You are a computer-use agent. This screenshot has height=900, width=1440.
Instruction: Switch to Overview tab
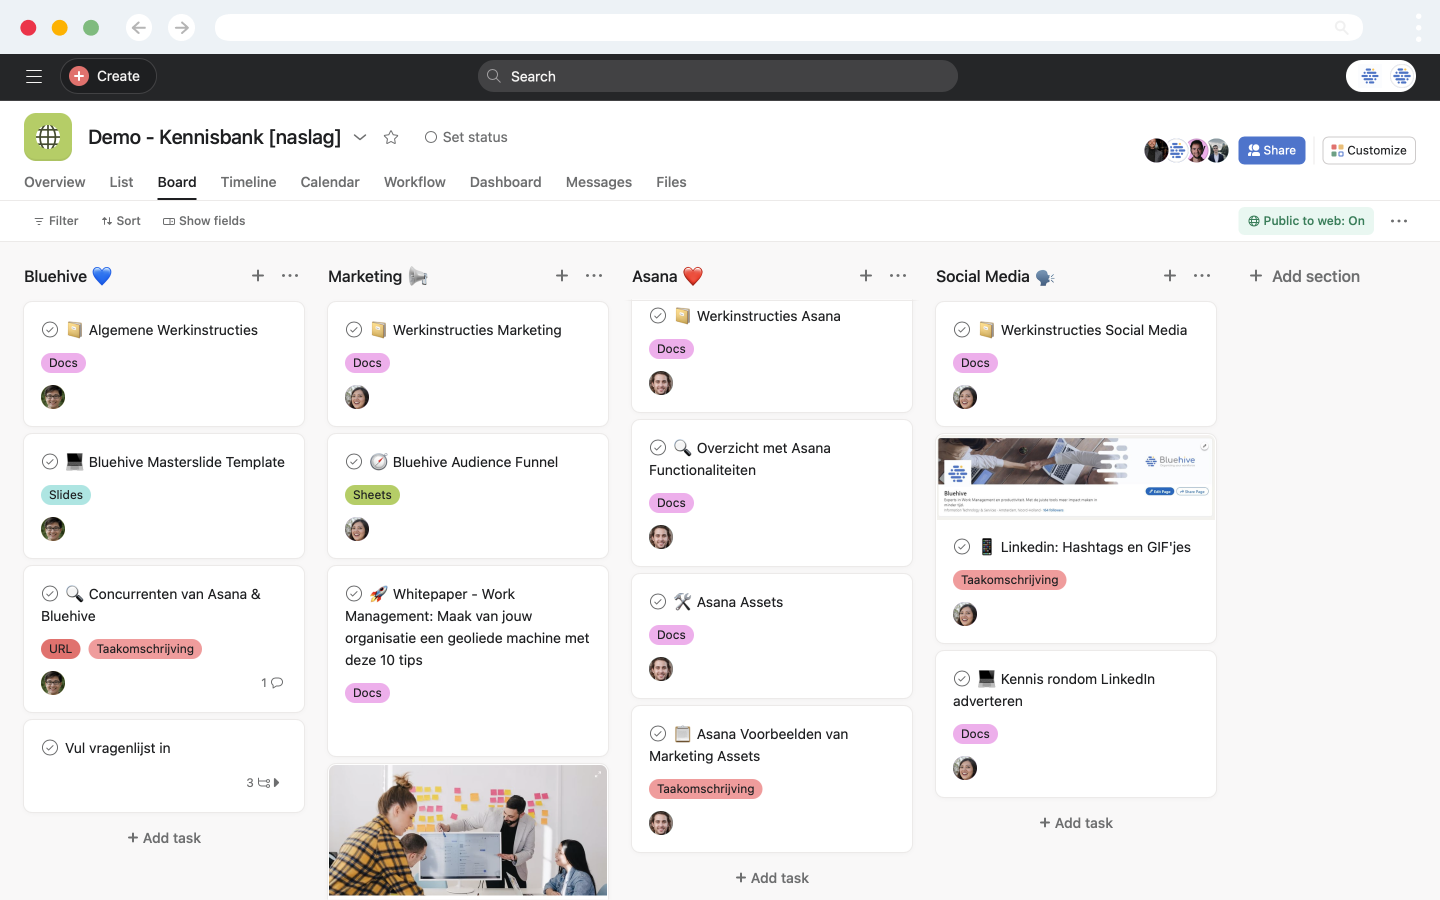[55, 182]
